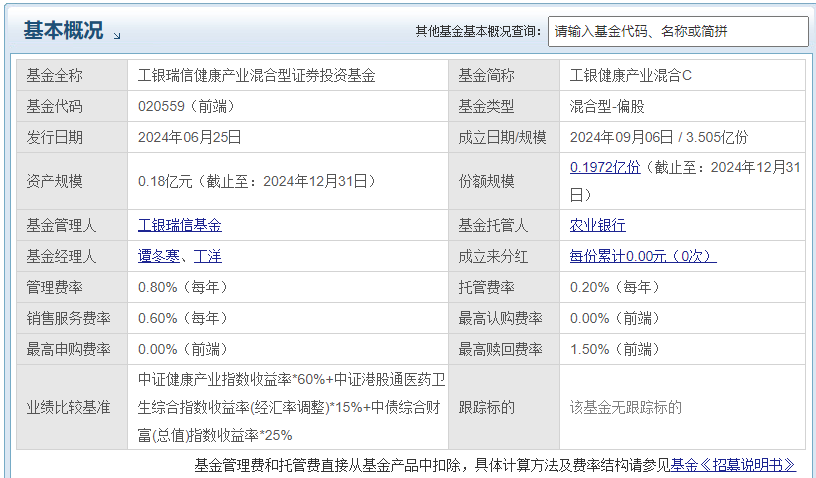
Task: Click the asset scale value 0.18亿元
Action: pyautogui.click(x=165, y=181)
